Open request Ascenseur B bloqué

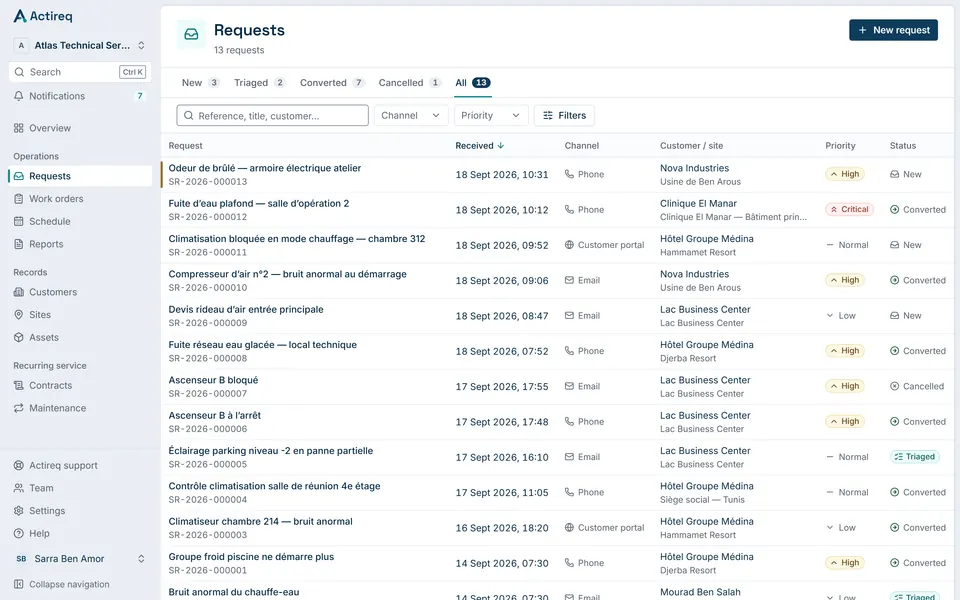[x=213, y=380]
